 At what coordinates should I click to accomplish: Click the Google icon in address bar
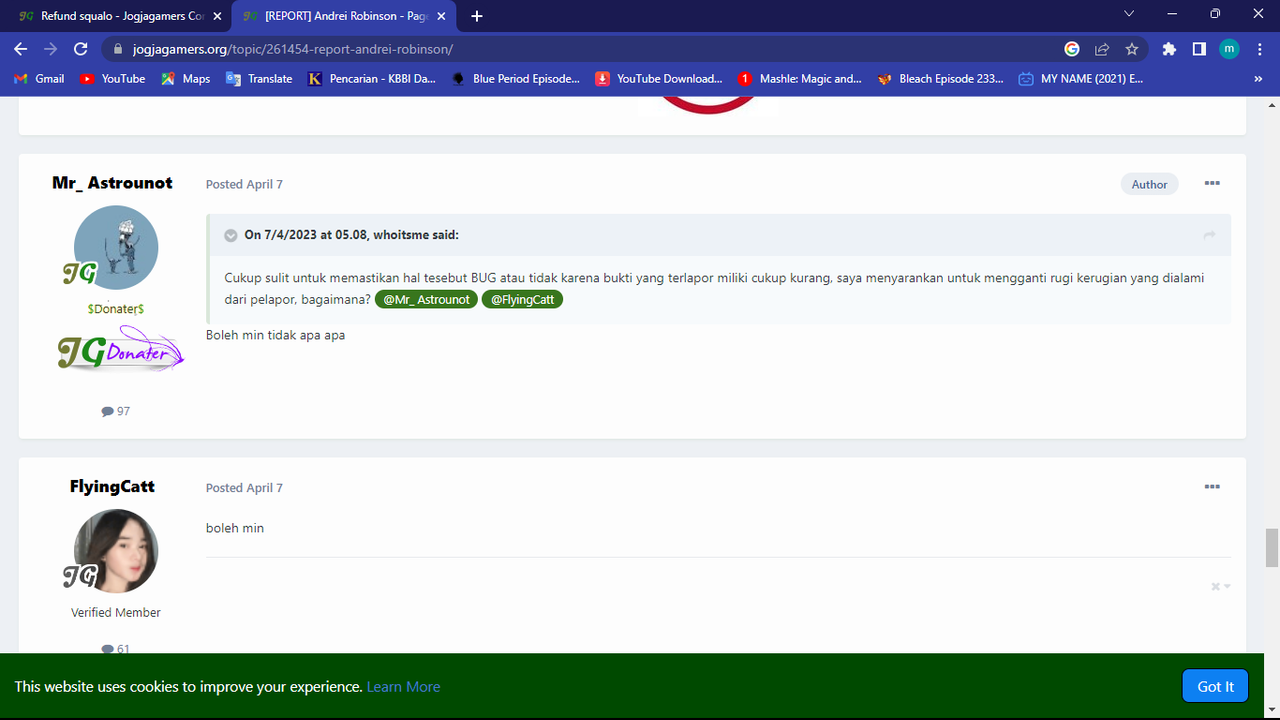coord(1071,49)
